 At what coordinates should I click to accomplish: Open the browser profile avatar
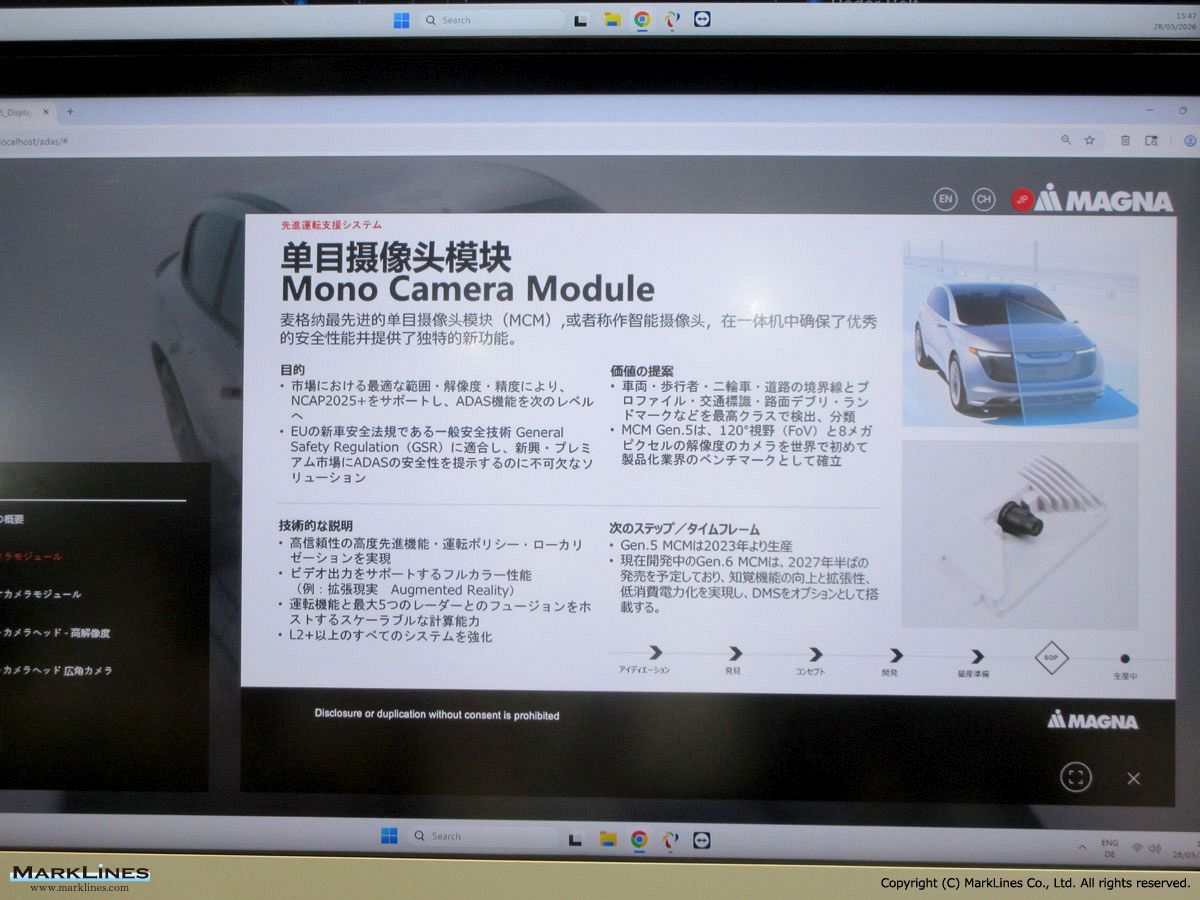point(1190,141)
